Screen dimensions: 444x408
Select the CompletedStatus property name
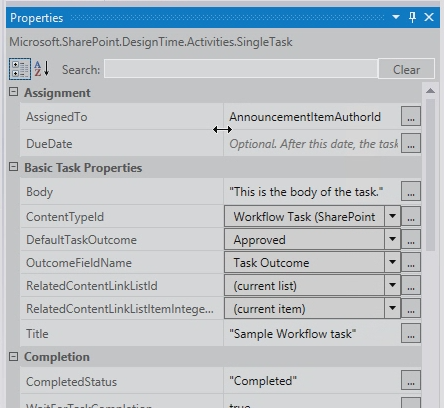pos(71,382)
